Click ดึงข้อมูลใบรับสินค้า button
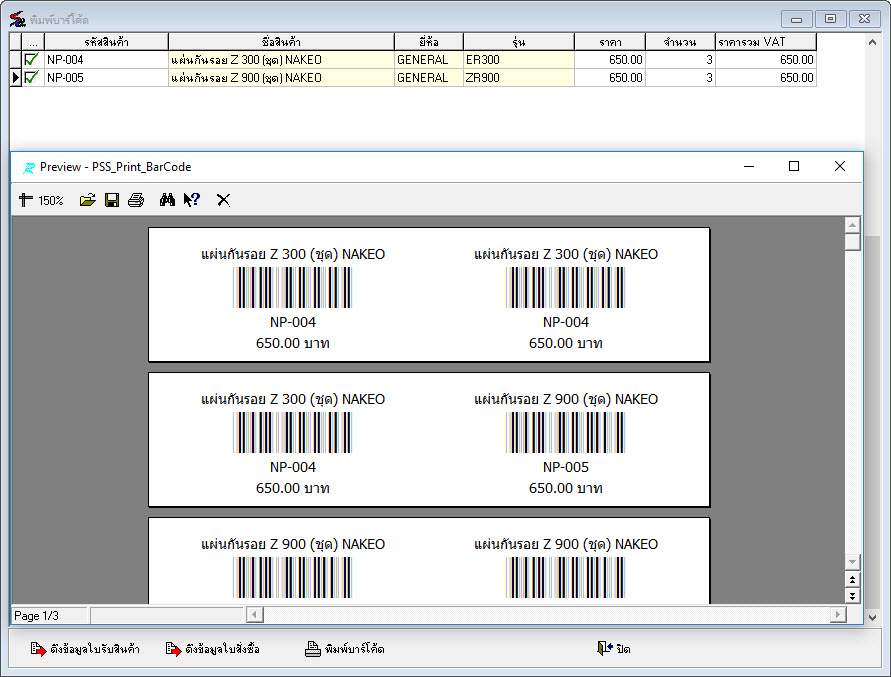 [85, 649]
